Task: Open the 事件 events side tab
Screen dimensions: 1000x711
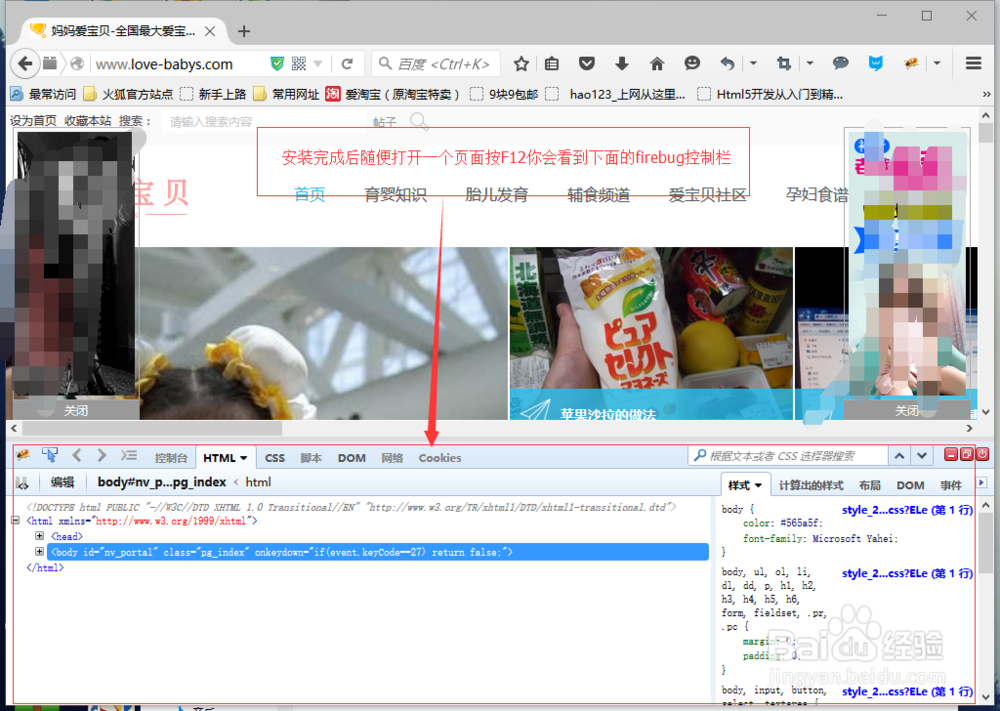Action: tap(950, 485)
